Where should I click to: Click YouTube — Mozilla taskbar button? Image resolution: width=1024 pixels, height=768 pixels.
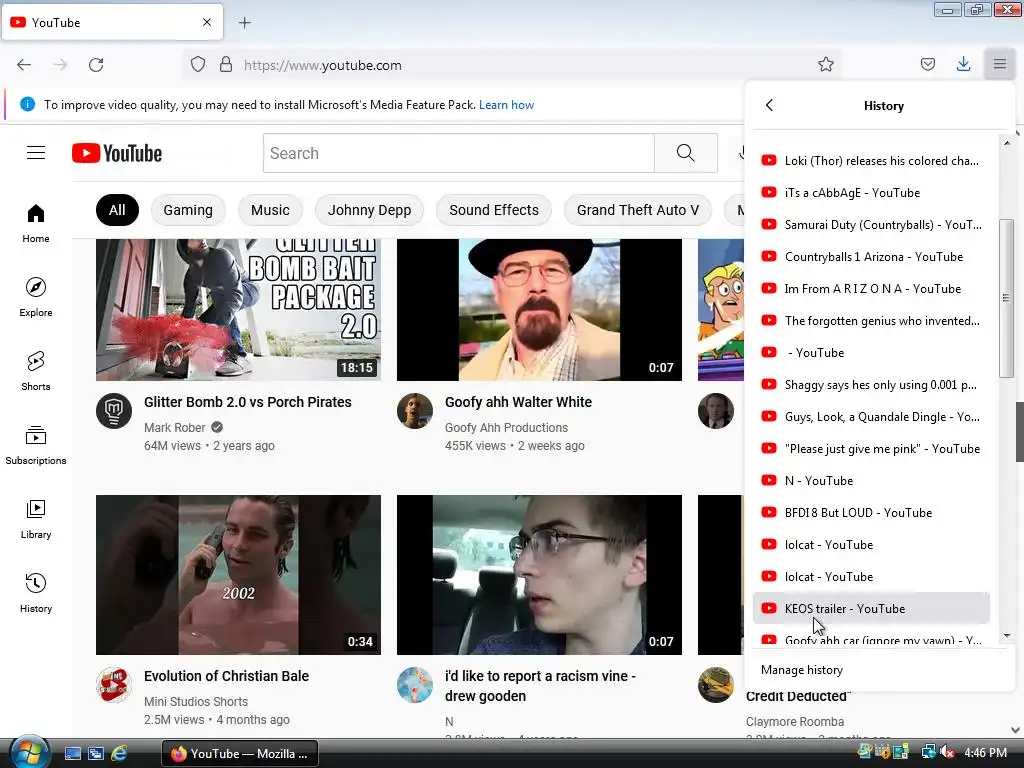(x=240, y=754)
